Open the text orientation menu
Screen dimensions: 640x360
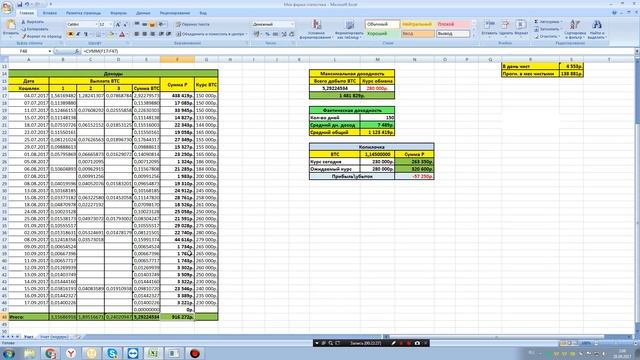pyautogui.click(x=162, y=24)
